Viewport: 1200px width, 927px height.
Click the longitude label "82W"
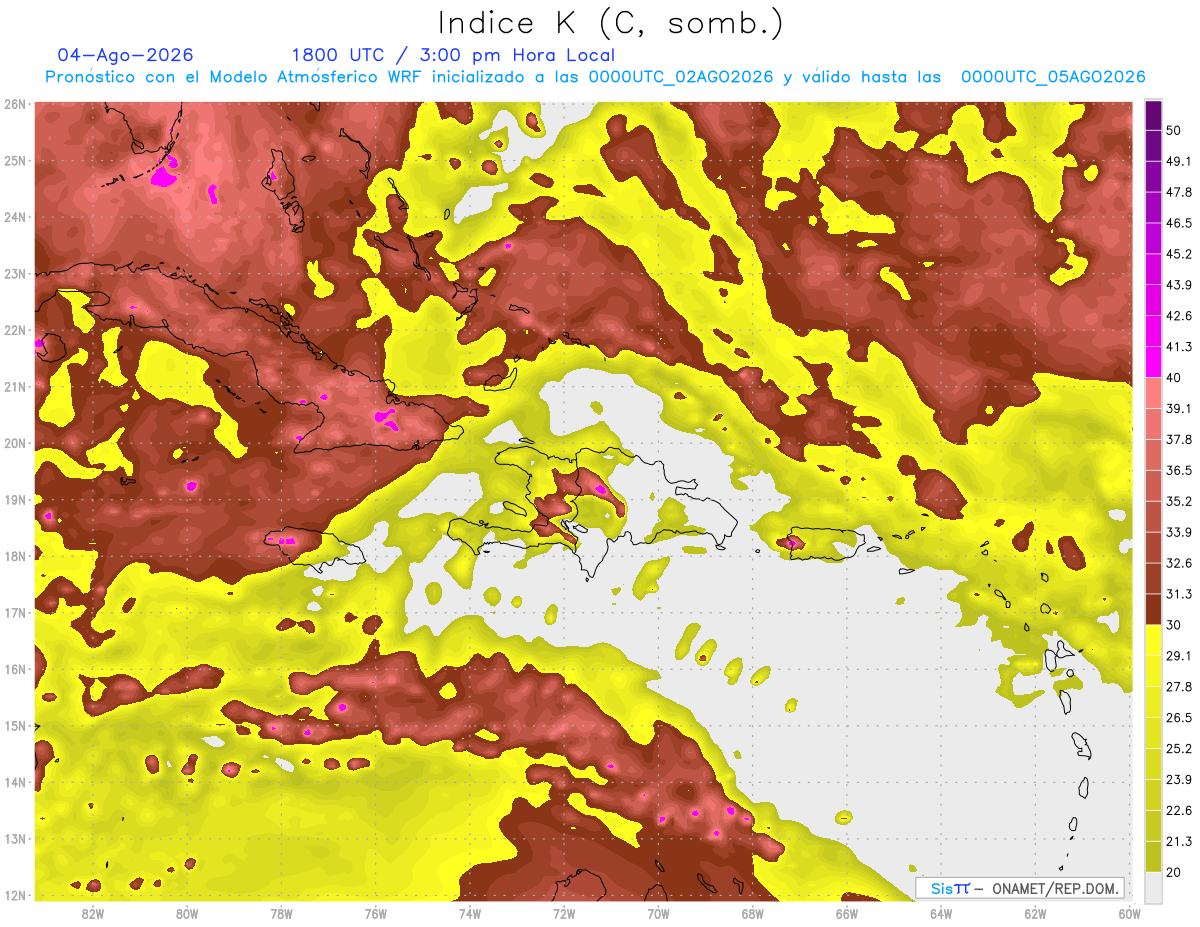(x=93, y=913)
